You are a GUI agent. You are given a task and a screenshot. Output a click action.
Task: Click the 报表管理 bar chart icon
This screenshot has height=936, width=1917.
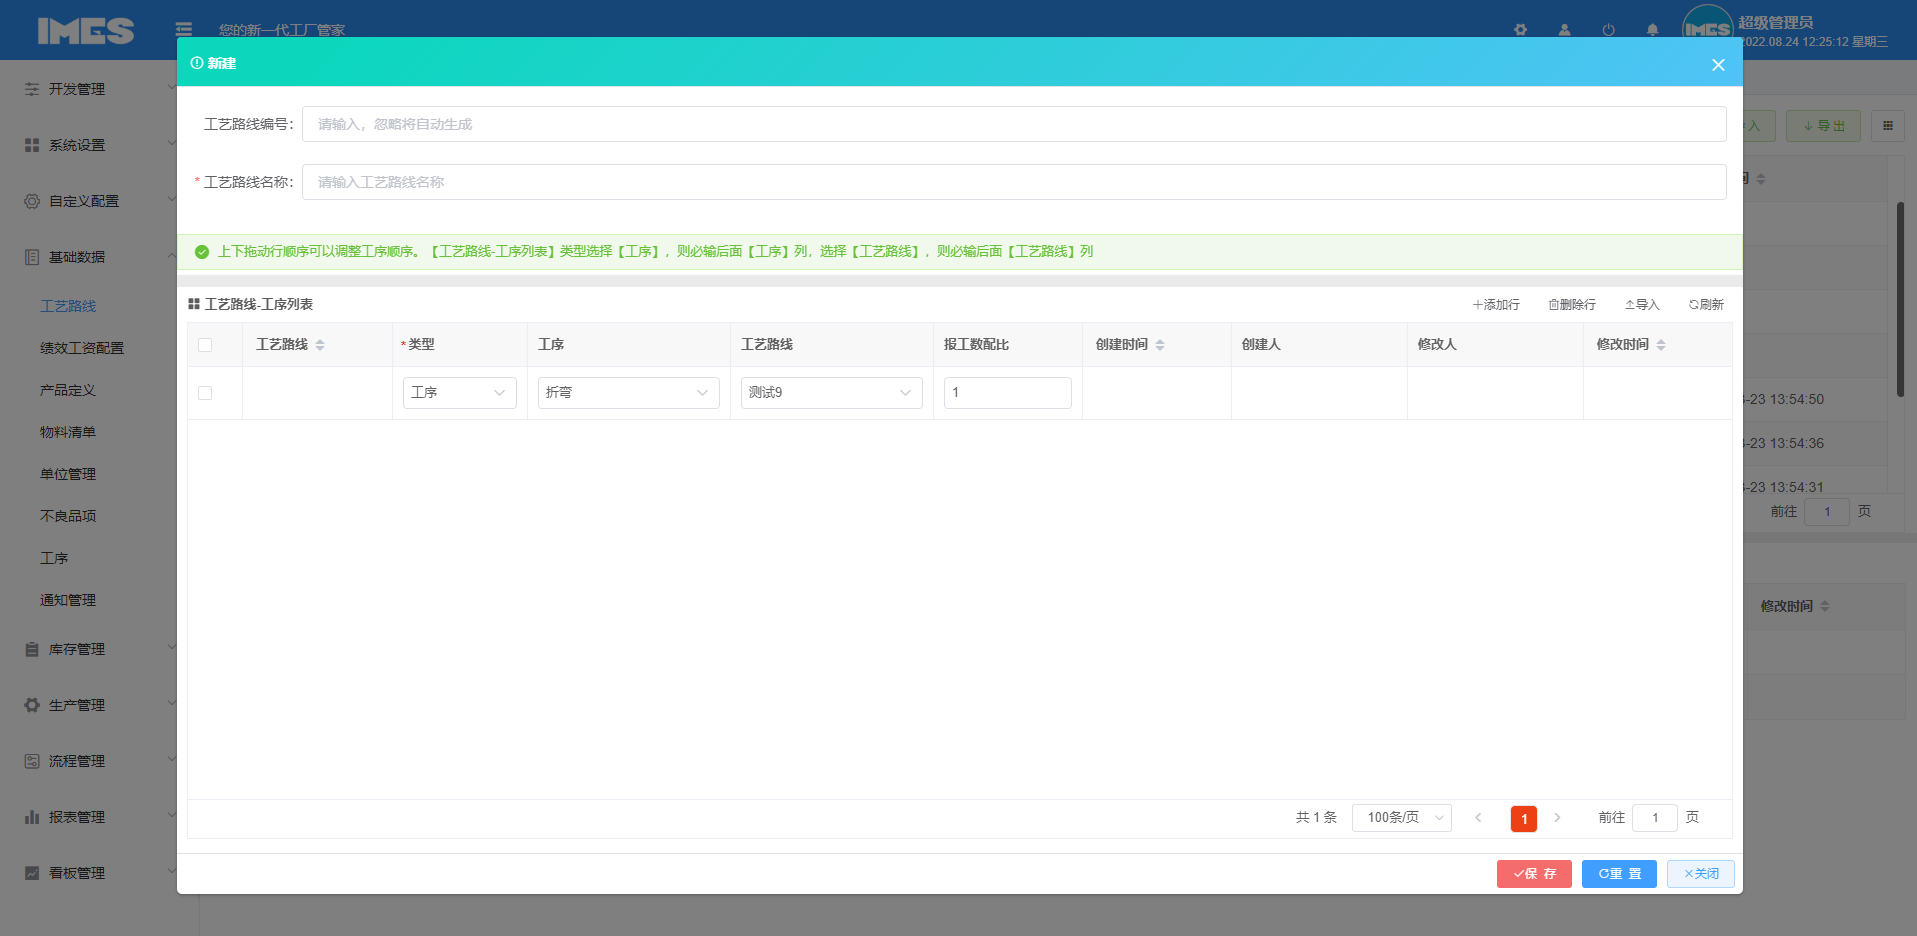[32, 817]
